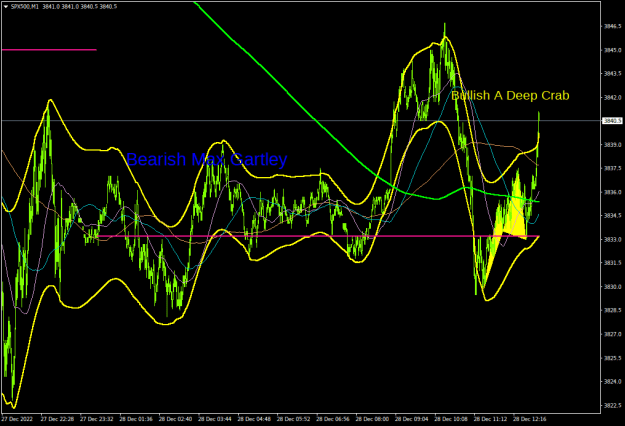Click the 3842.0 price scale label

pyautogui.click(x=612, y=98)
